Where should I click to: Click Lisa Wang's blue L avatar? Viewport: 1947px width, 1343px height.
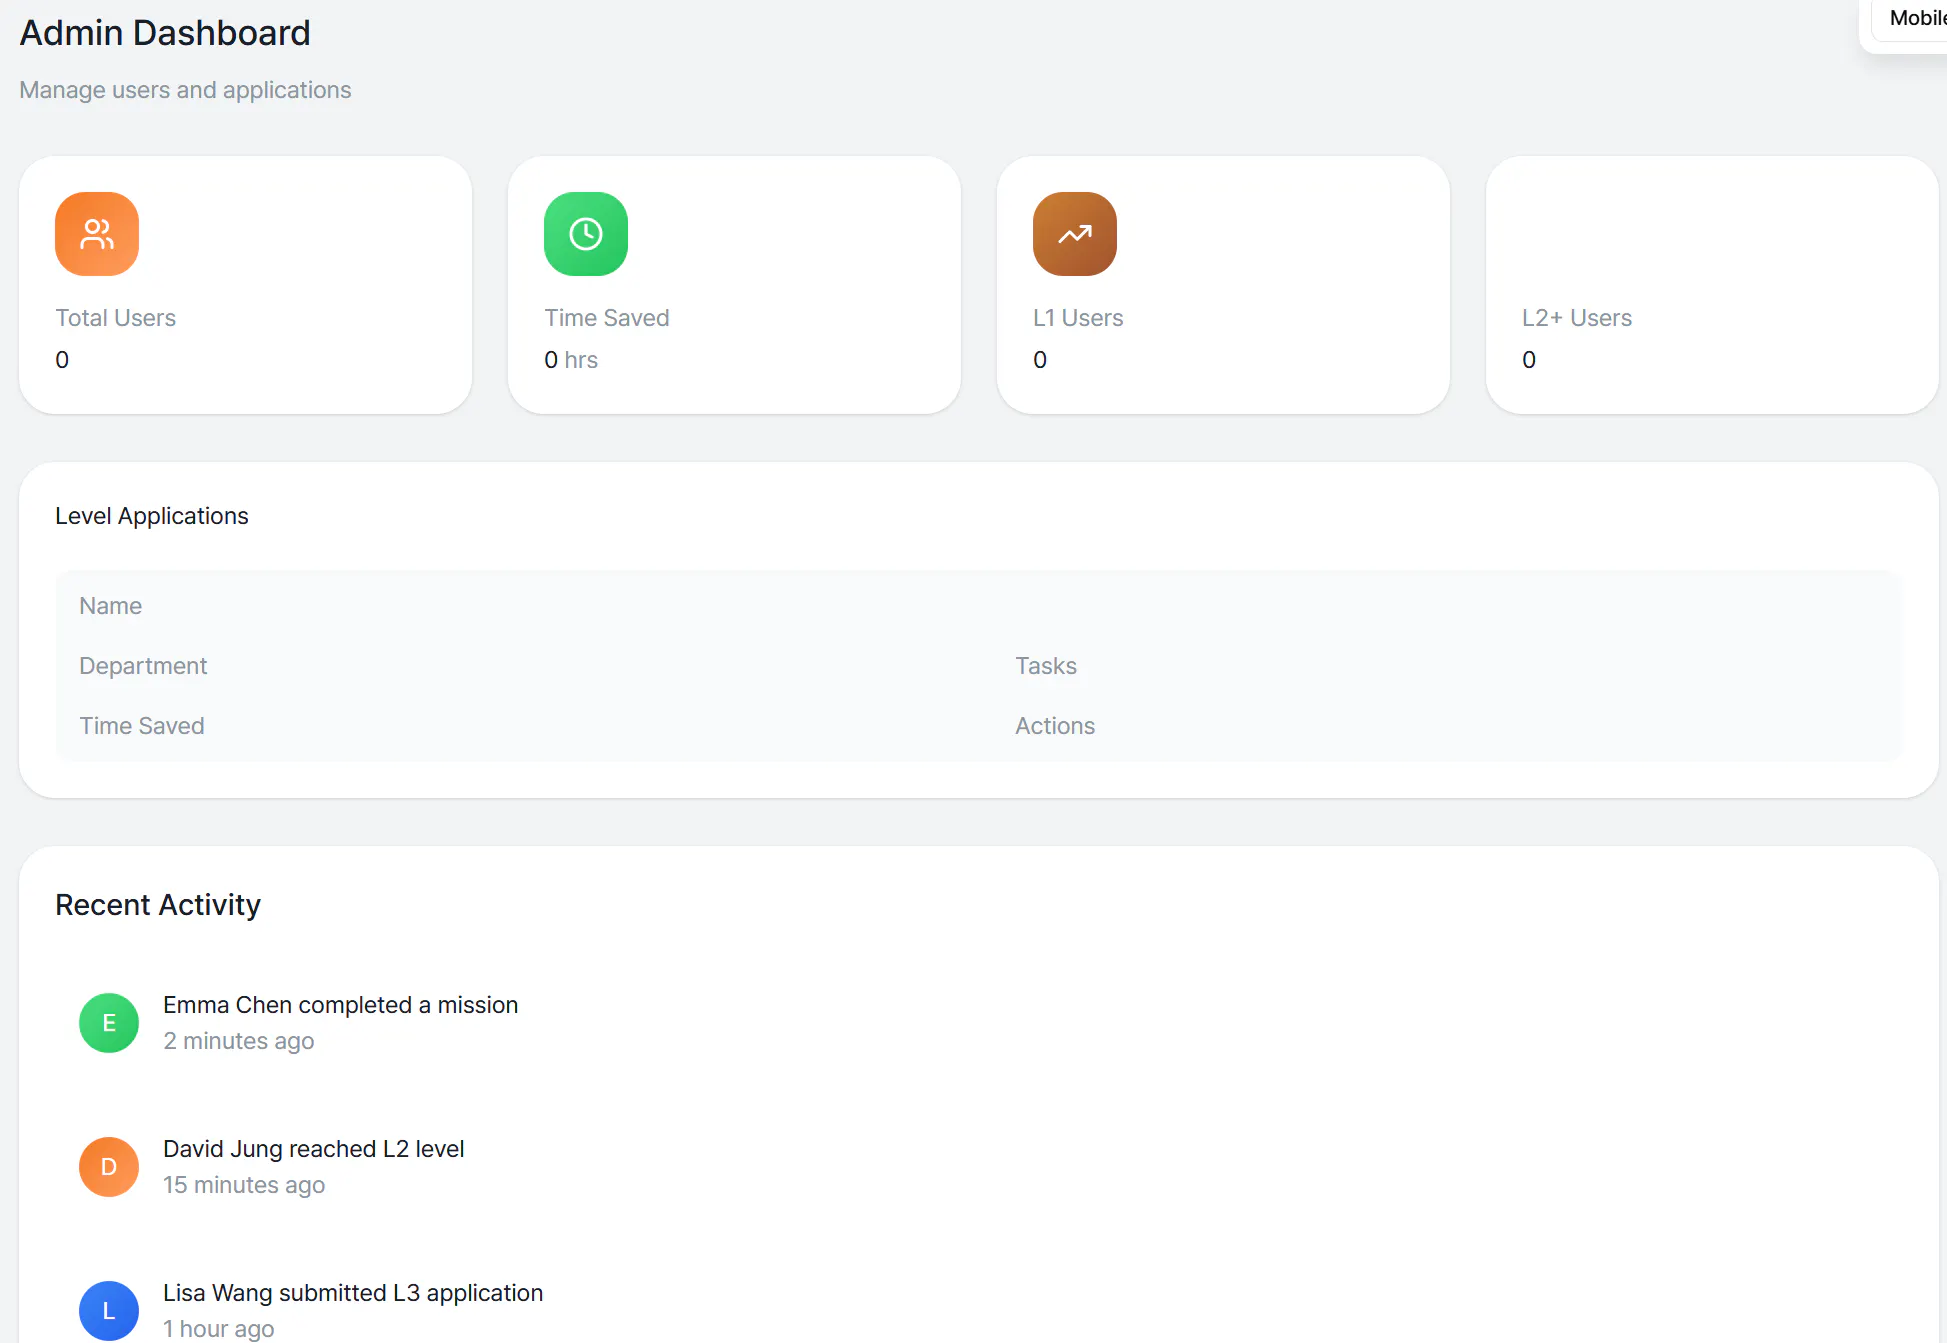click(x=109, y=1311)
